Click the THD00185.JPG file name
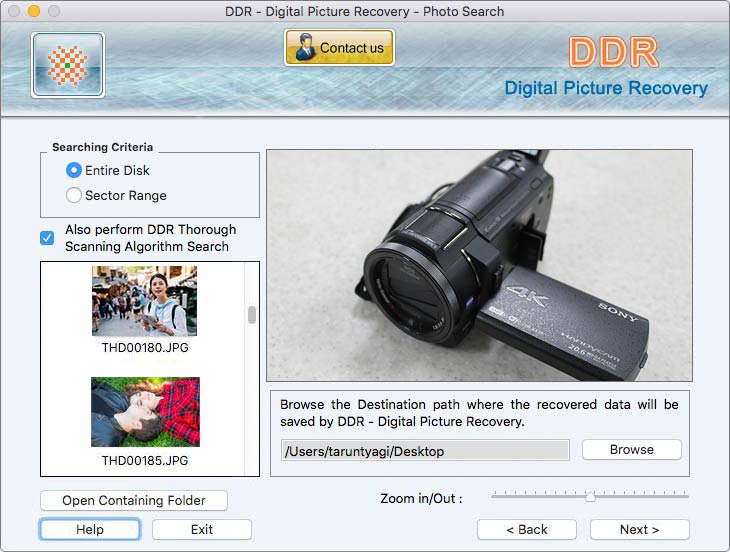The image size is (730, 552). [145, 461]
